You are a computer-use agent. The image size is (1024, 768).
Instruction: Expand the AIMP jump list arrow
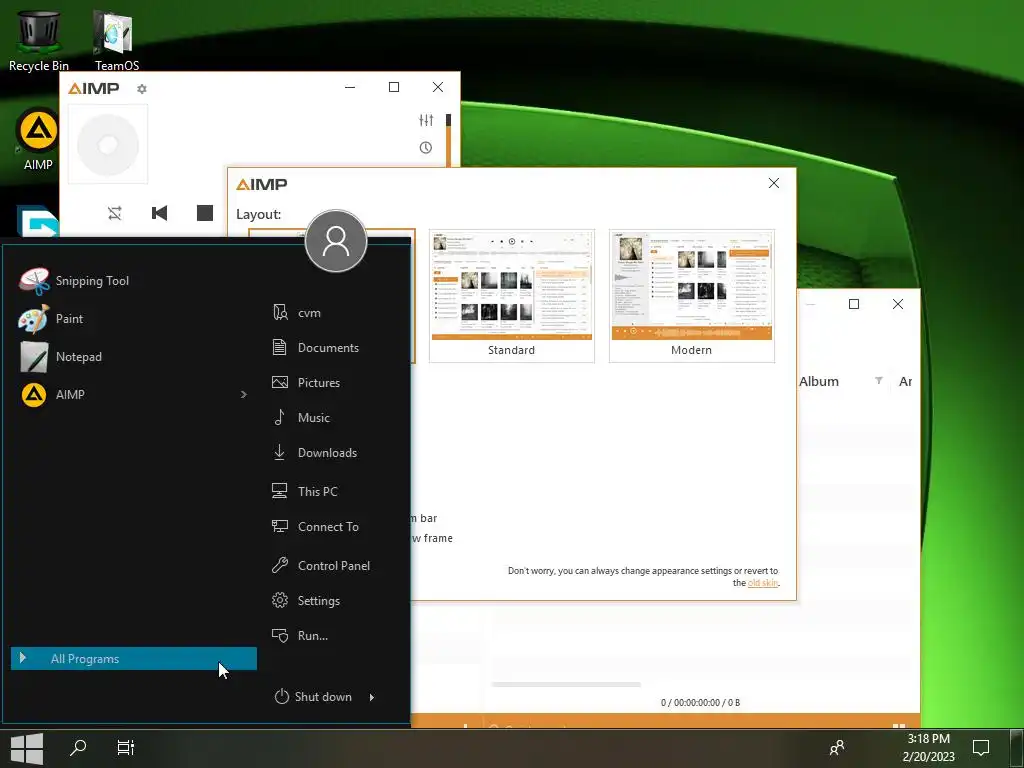coord(244,394)
